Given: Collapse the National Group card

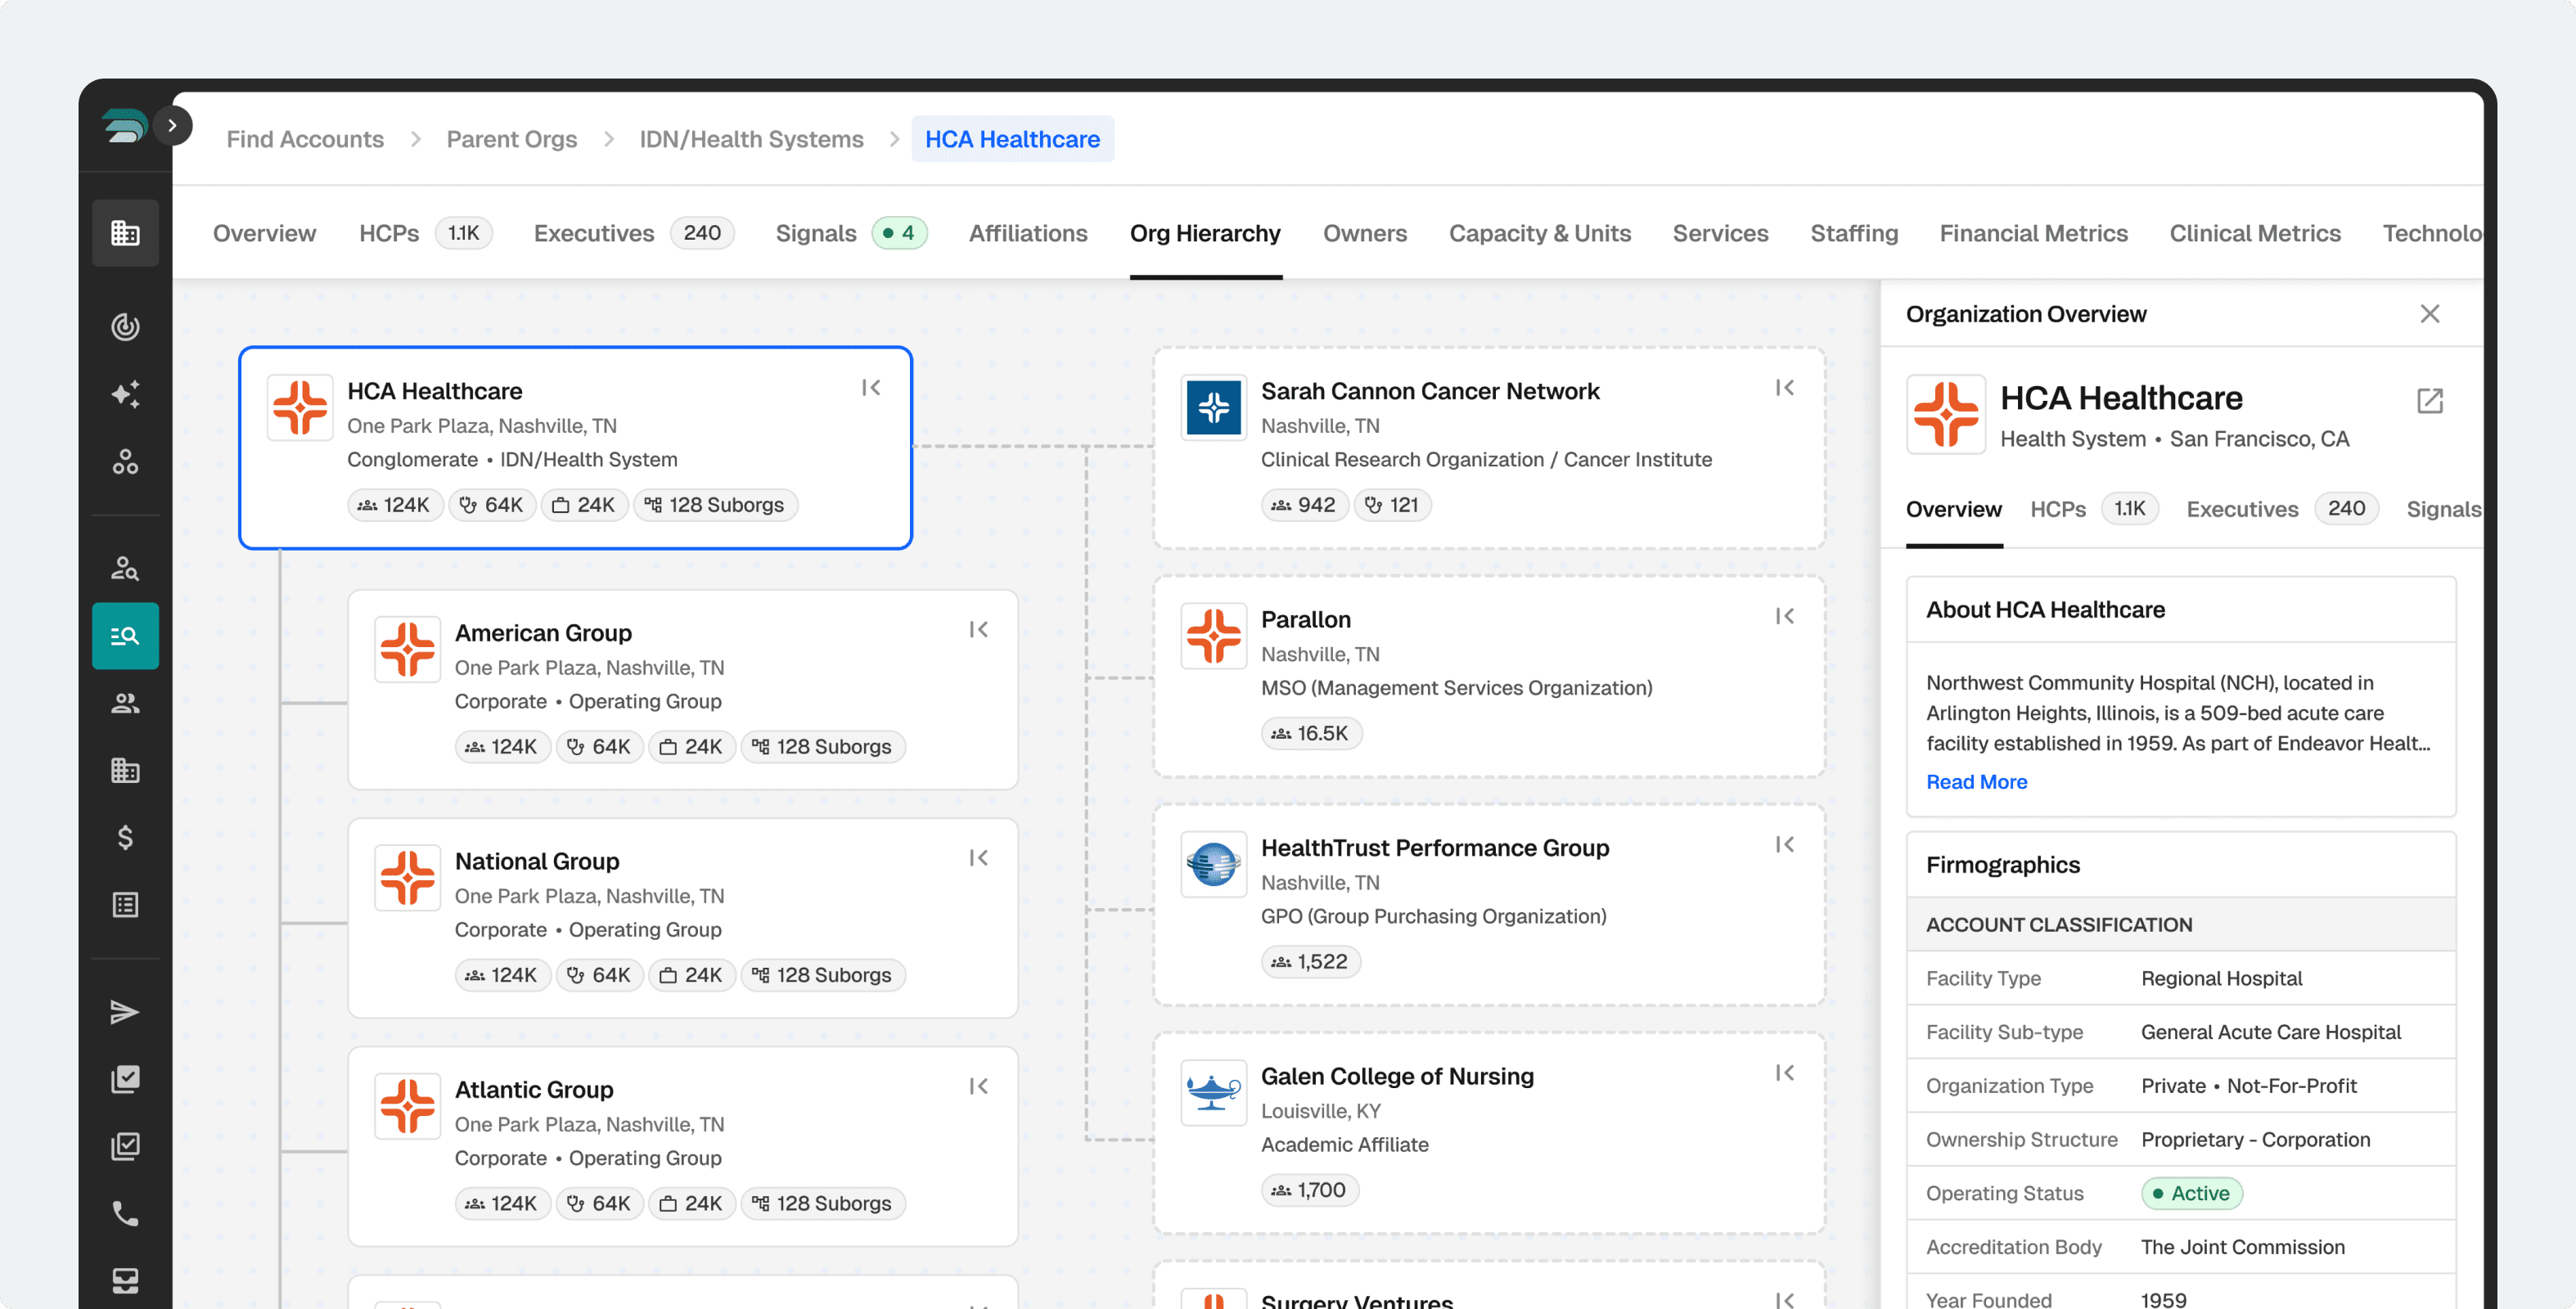Looking at the screenshot, I should click(978, 858).
